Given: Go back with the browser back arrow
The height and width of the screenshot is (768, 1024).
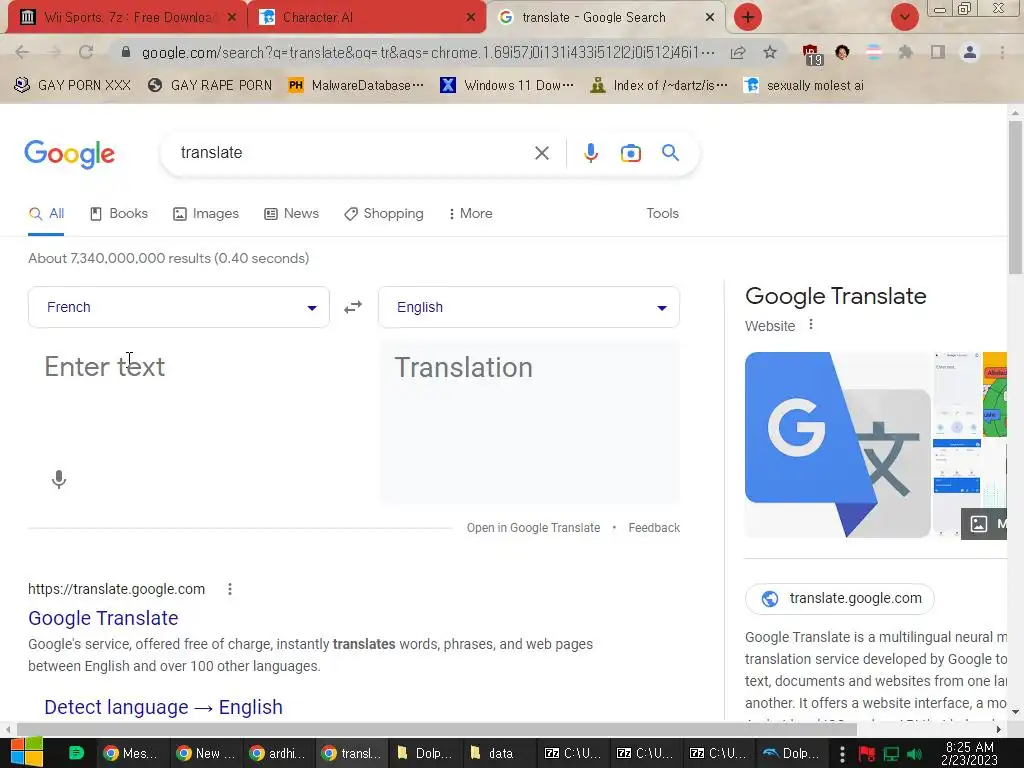Looking at the screenshot, I should pyautogui.click(x=22, y=52).
